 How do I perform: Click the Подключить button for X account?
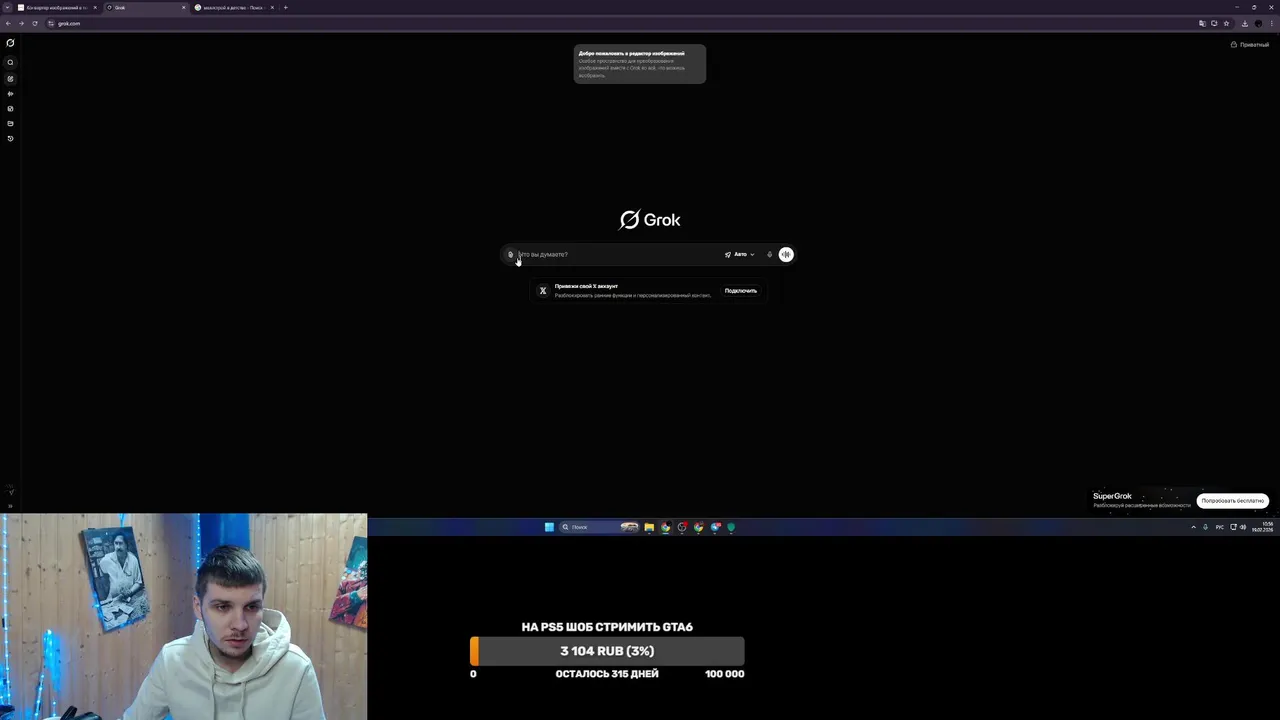click(741, 291)
